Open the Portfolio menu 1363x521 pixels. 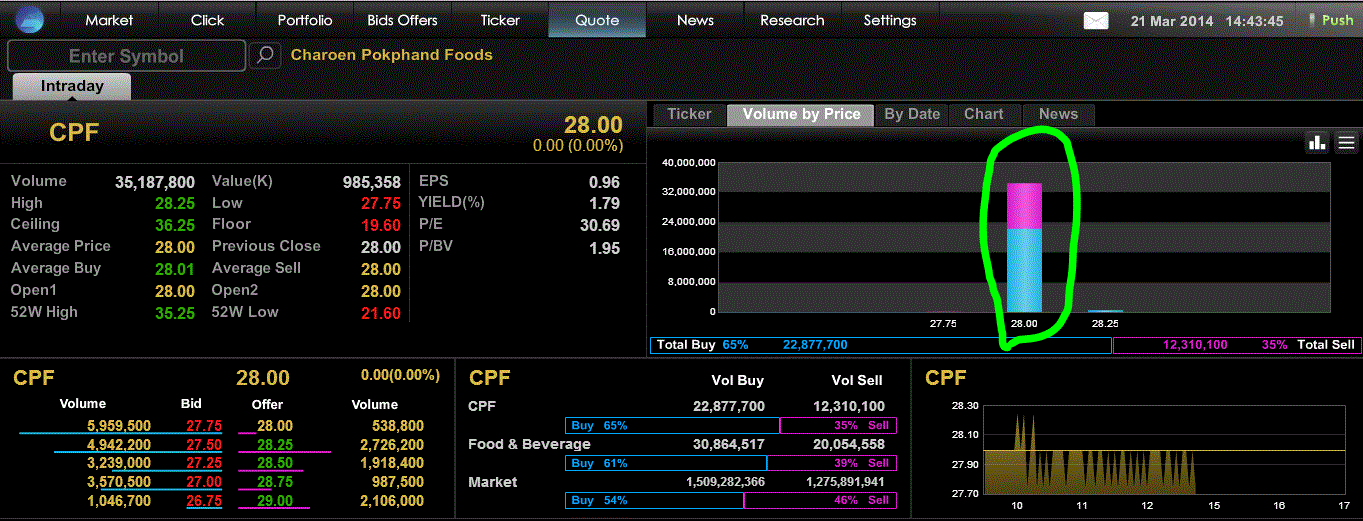[x=305, y=20]
